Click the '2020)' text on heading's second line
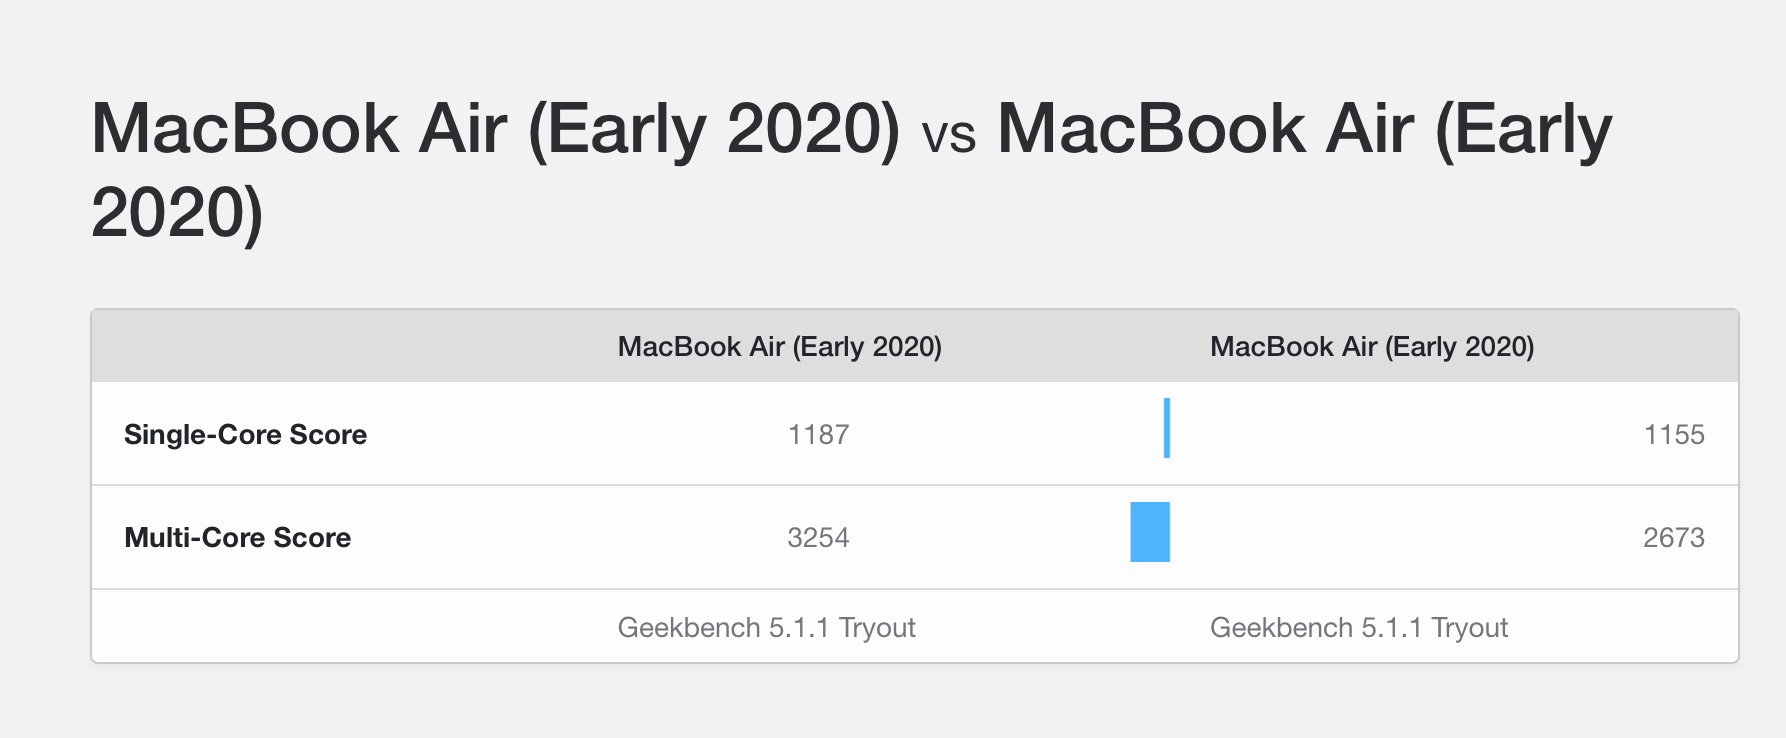The image size is (1786, 738). coord(177,212)
